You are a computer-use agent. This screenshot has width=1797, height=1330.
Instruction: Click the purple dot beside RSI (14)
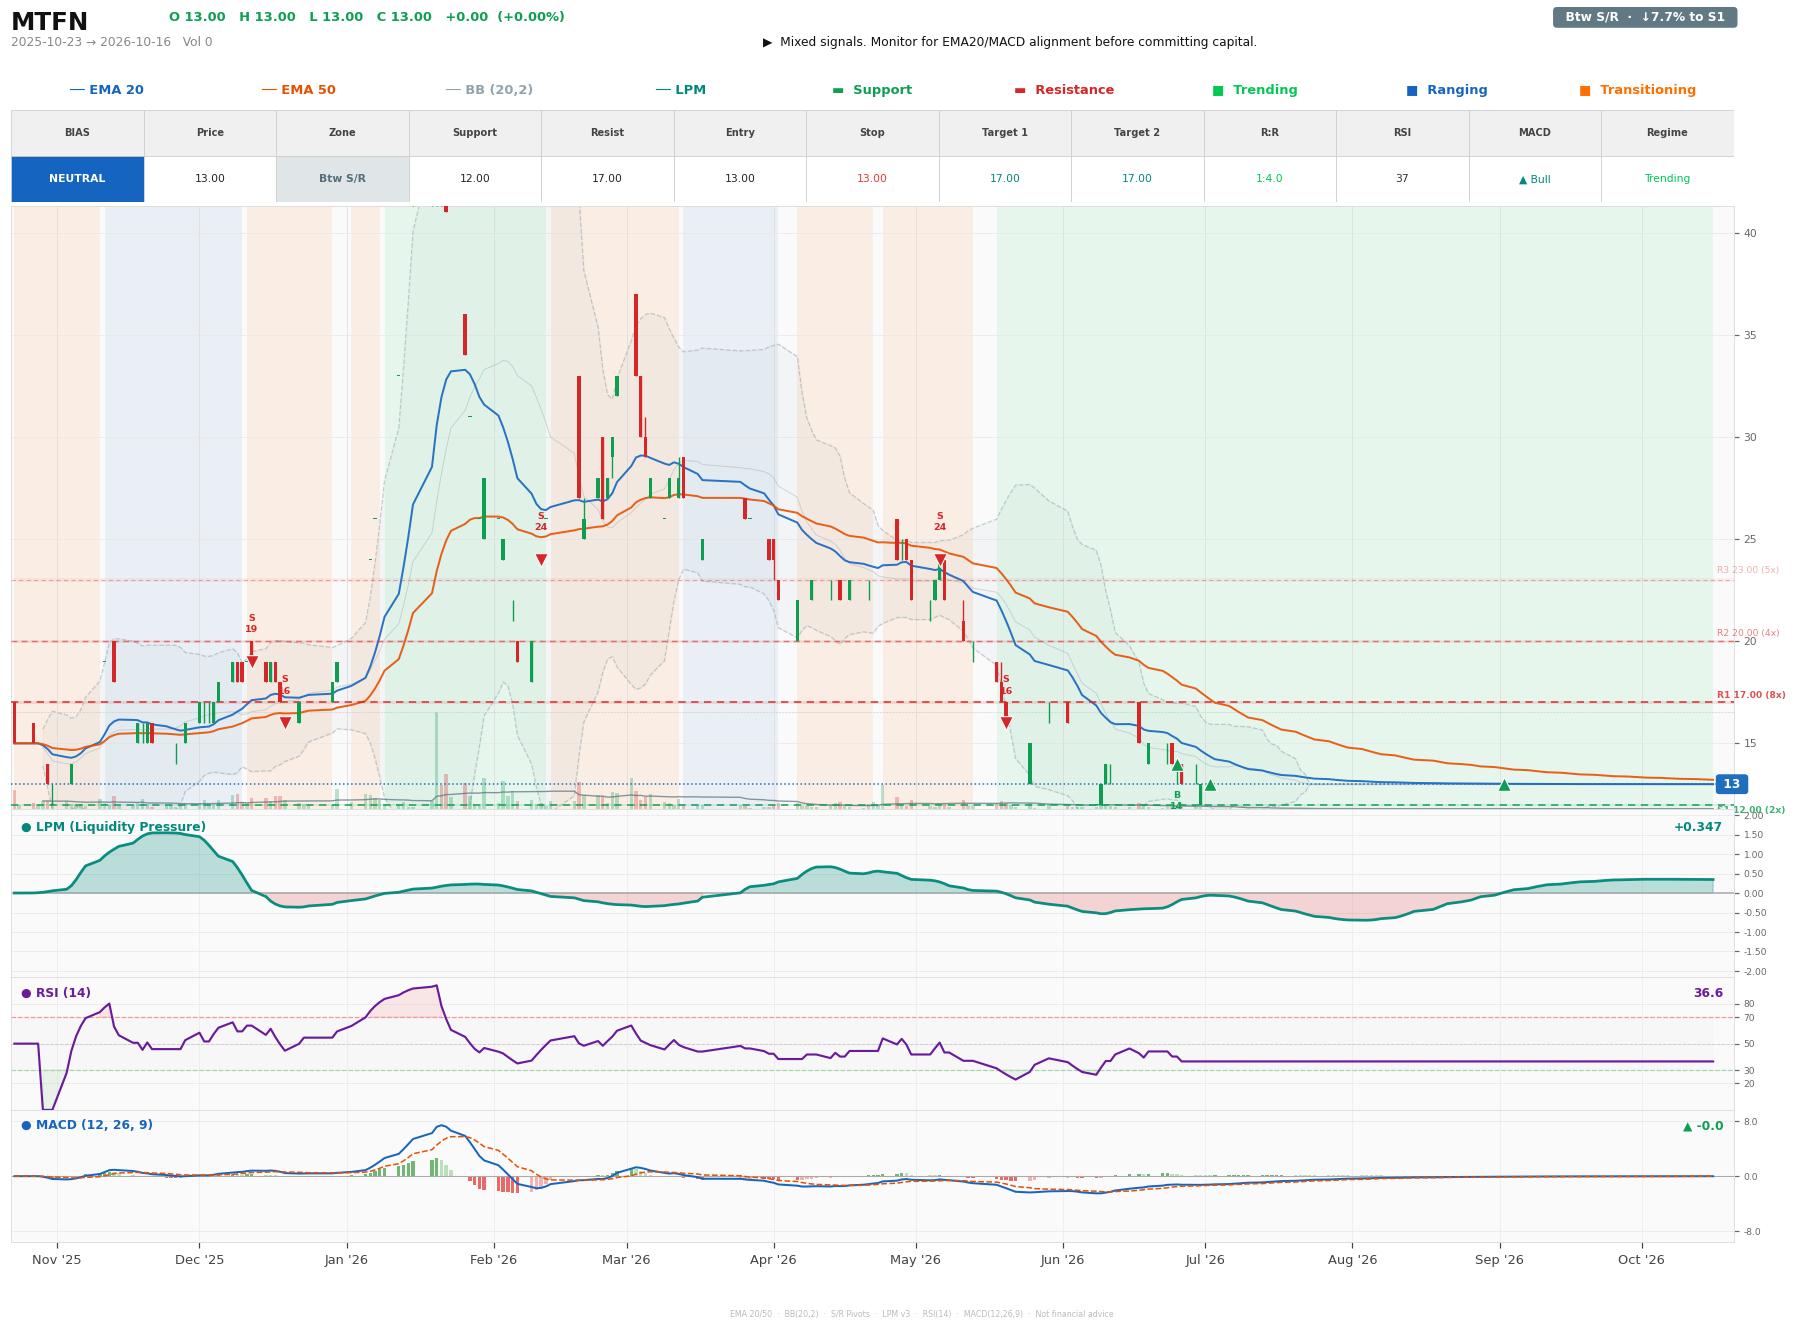(26, 993)
